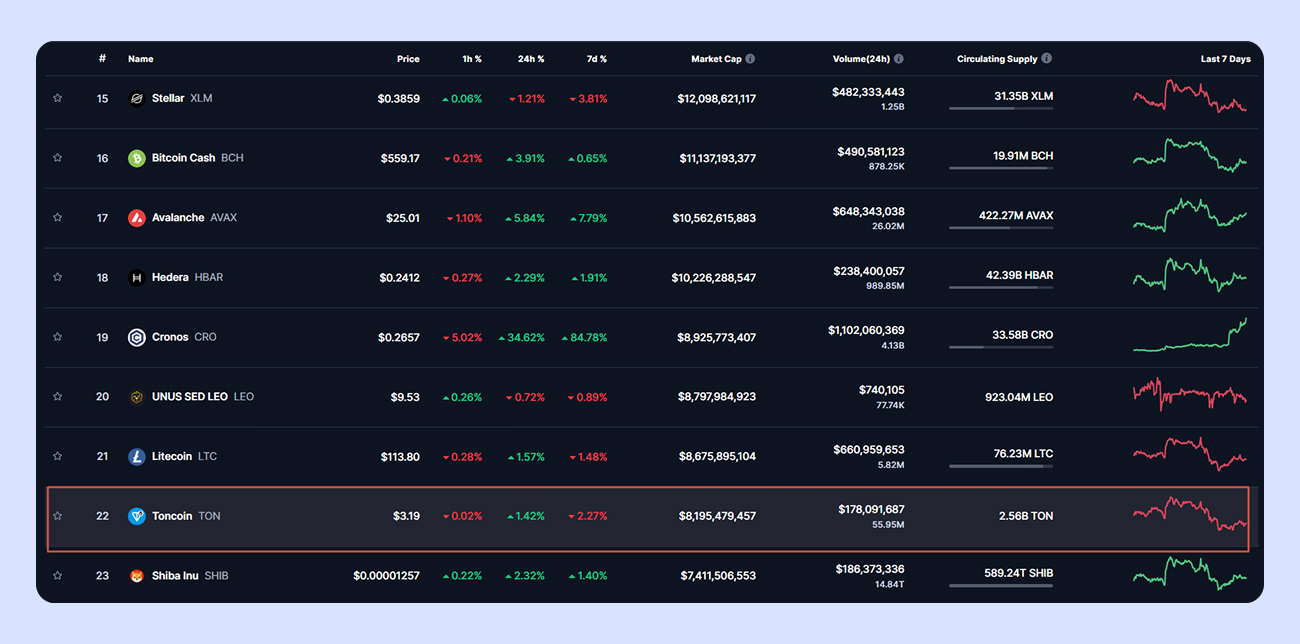The image size is (1300, 644).
Task: Sort by the 24h % column header
Action: tap(530, 59)
